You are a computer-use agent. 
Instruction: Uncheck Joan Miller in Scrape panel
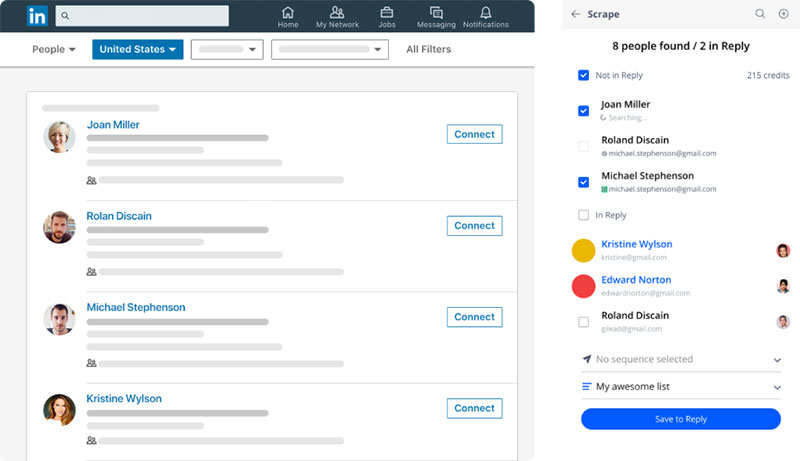click(x=584, y=111)
